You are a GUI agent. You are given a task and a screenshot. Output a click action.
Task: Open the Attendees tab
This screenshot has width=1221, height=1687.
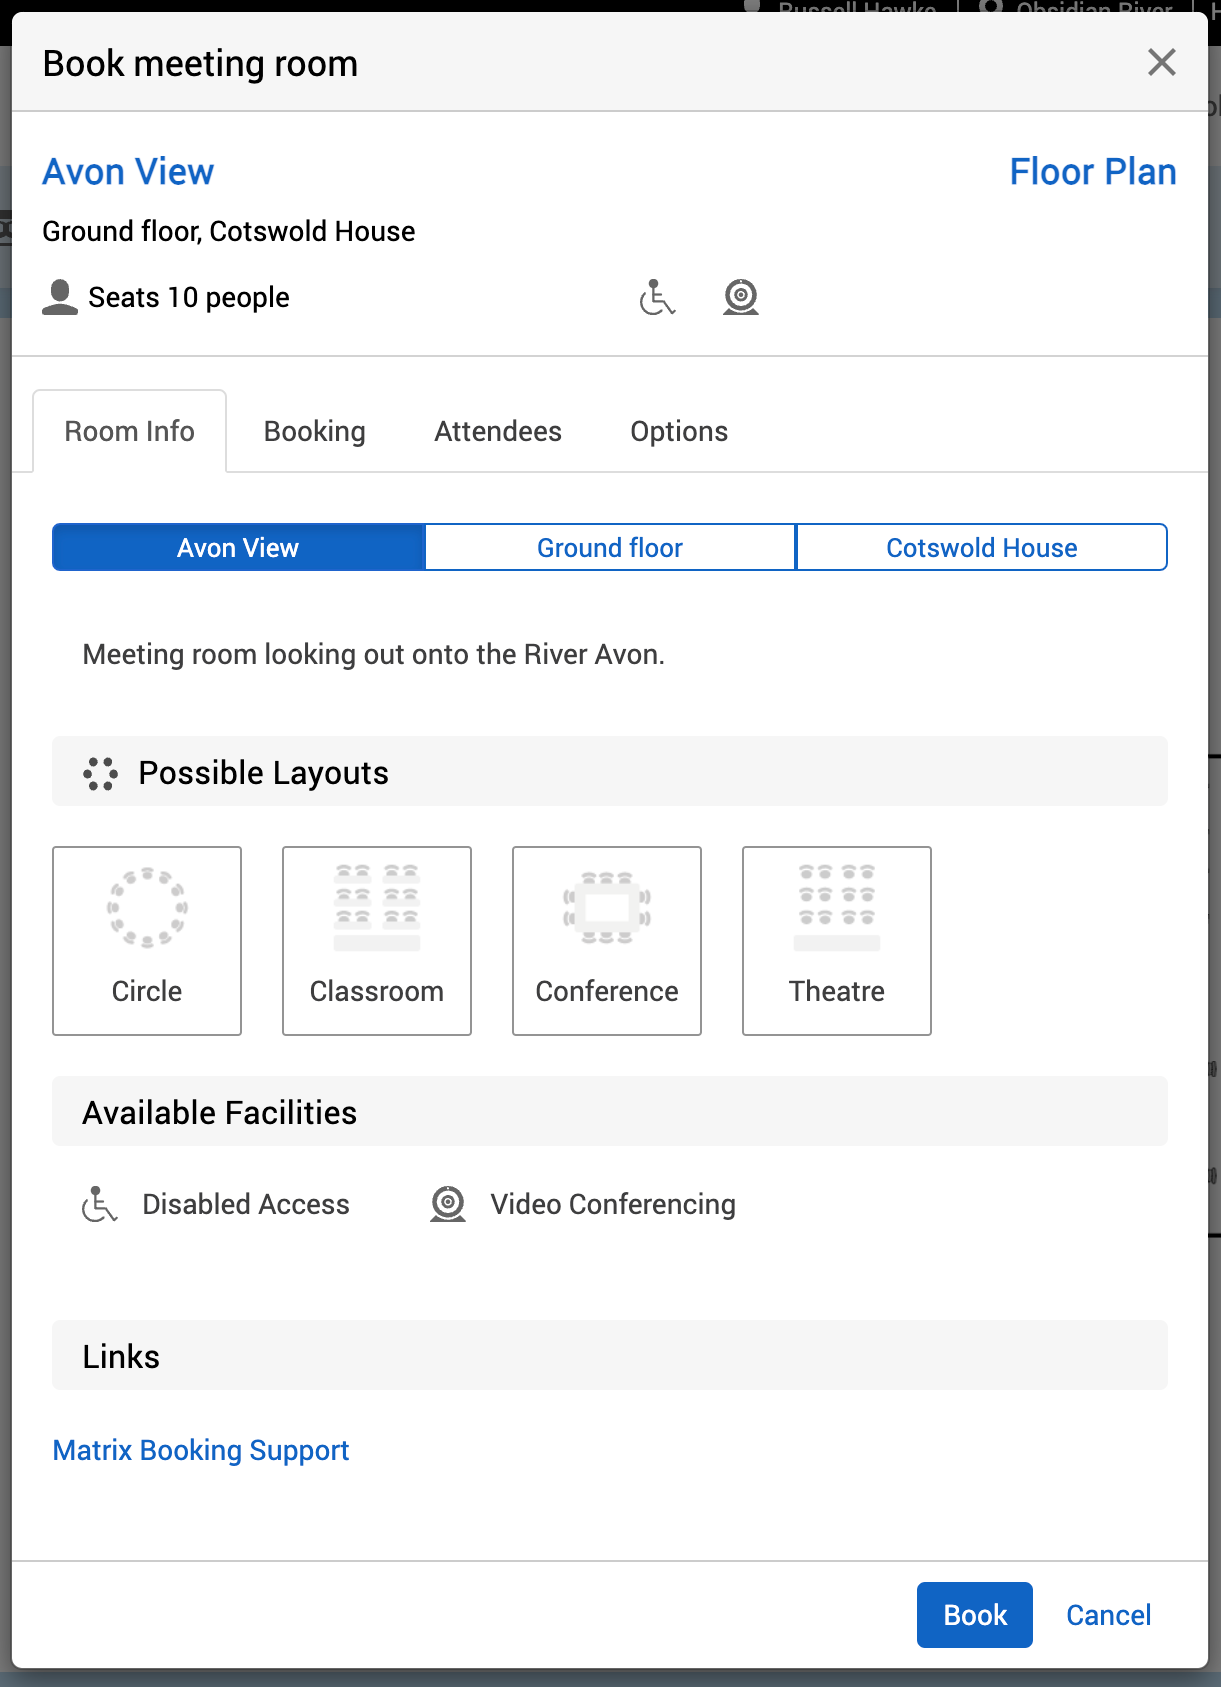click(x=498, y=432)
